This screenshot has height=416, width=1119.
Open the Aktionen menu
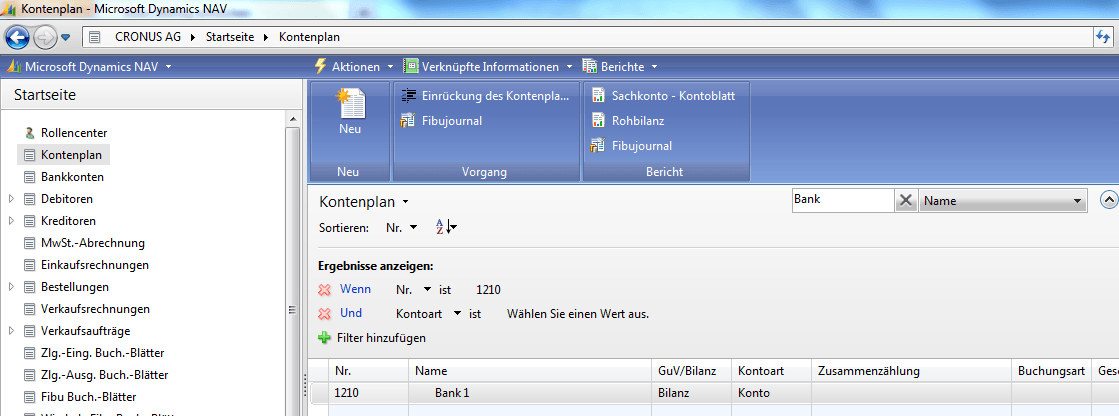(355, 67)
